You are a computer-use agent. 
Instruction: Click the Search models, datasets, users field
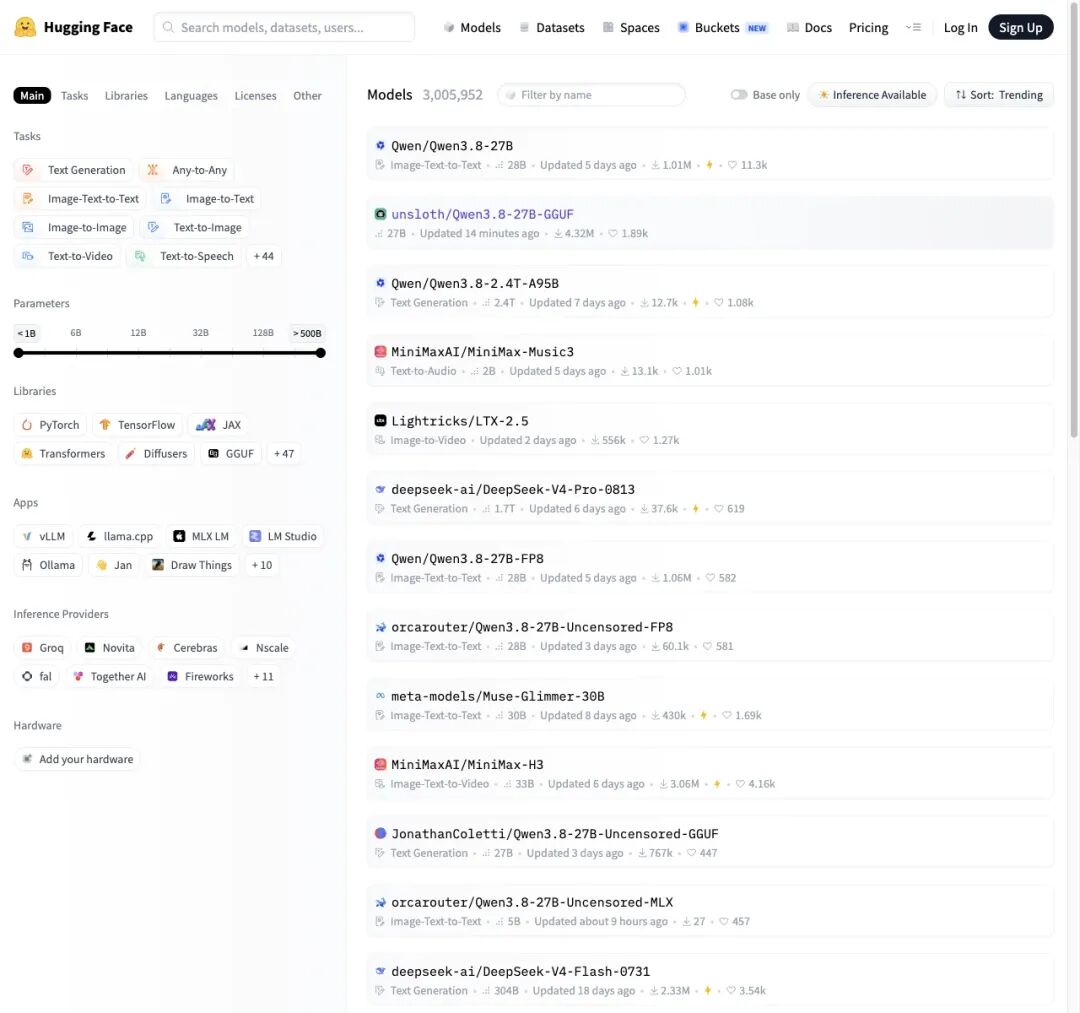click(284, 28)
